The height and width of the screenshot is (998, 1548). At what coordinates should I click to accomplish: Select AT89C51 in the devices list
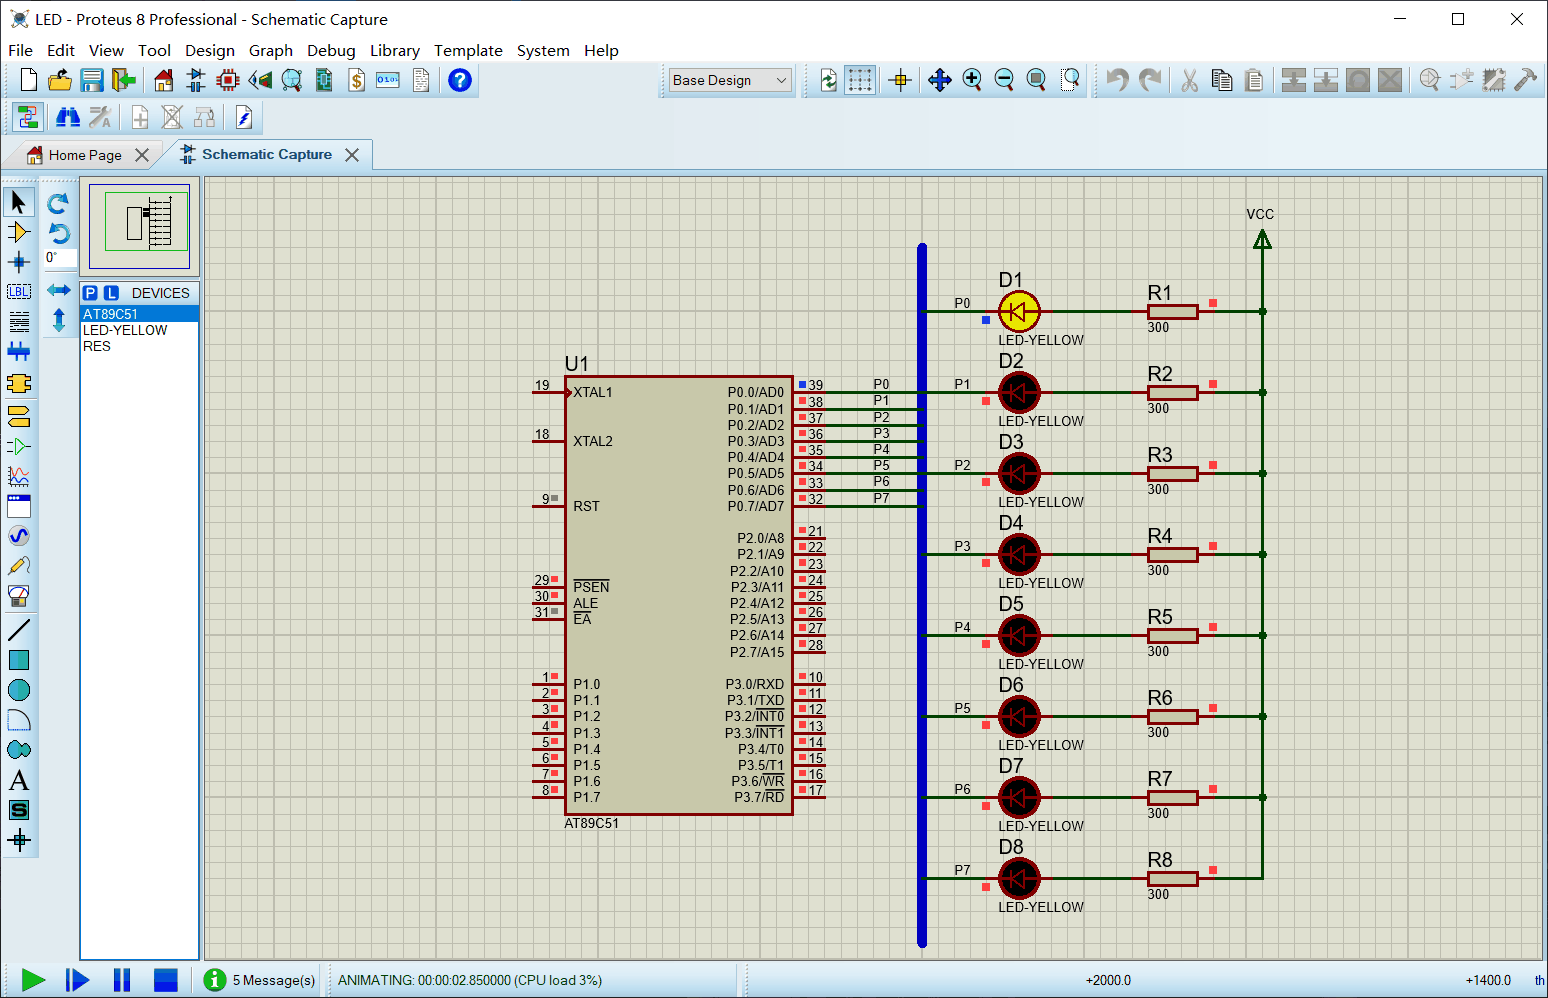click(x=139, y=314)
